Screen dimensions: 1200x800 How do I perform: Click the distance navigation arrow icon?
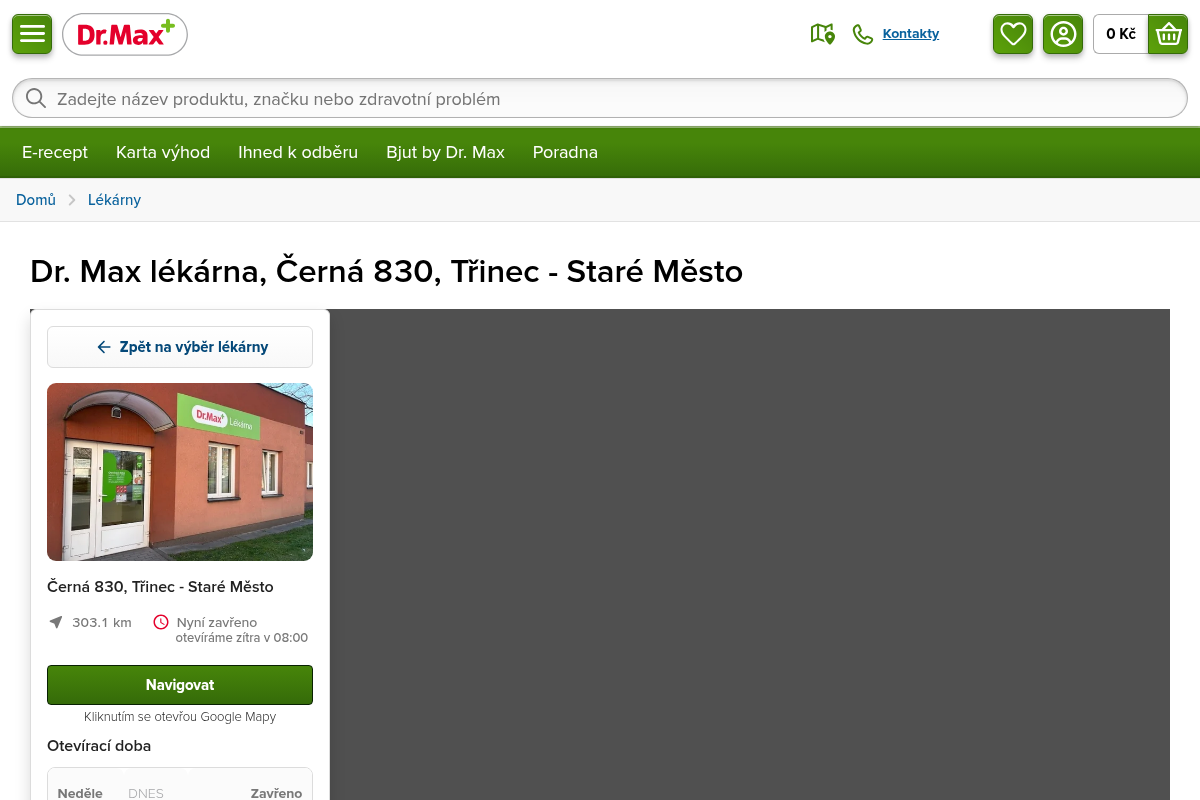56,622
